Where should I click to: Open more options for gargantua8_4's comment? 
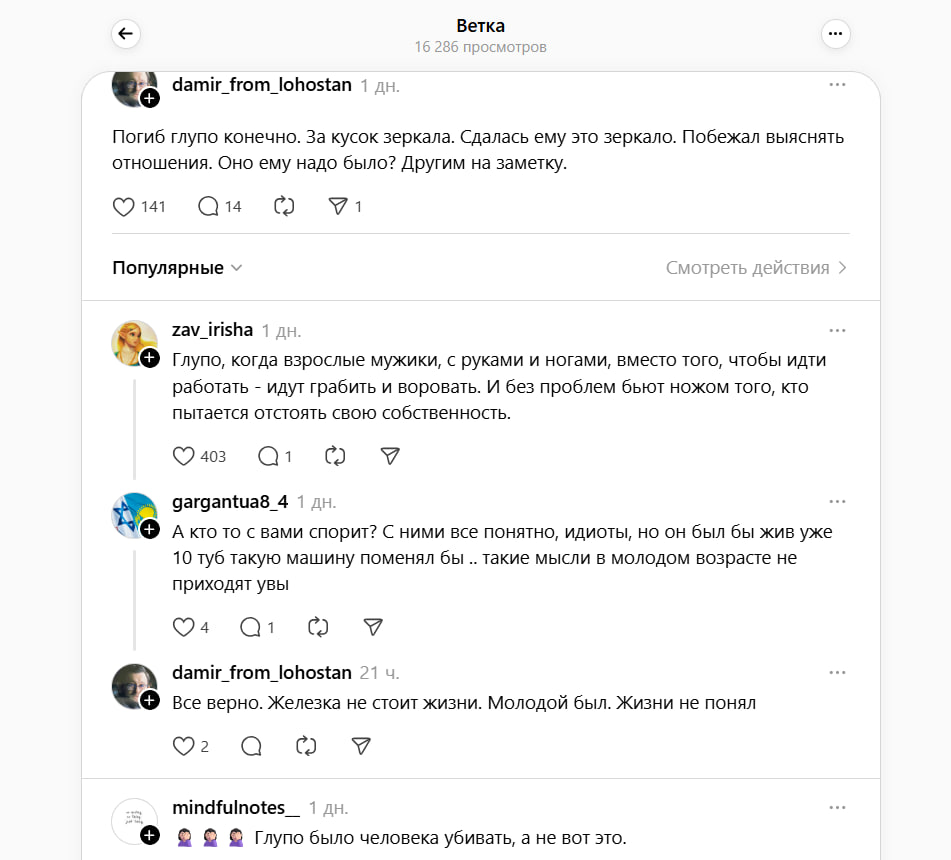click(837, 502)
